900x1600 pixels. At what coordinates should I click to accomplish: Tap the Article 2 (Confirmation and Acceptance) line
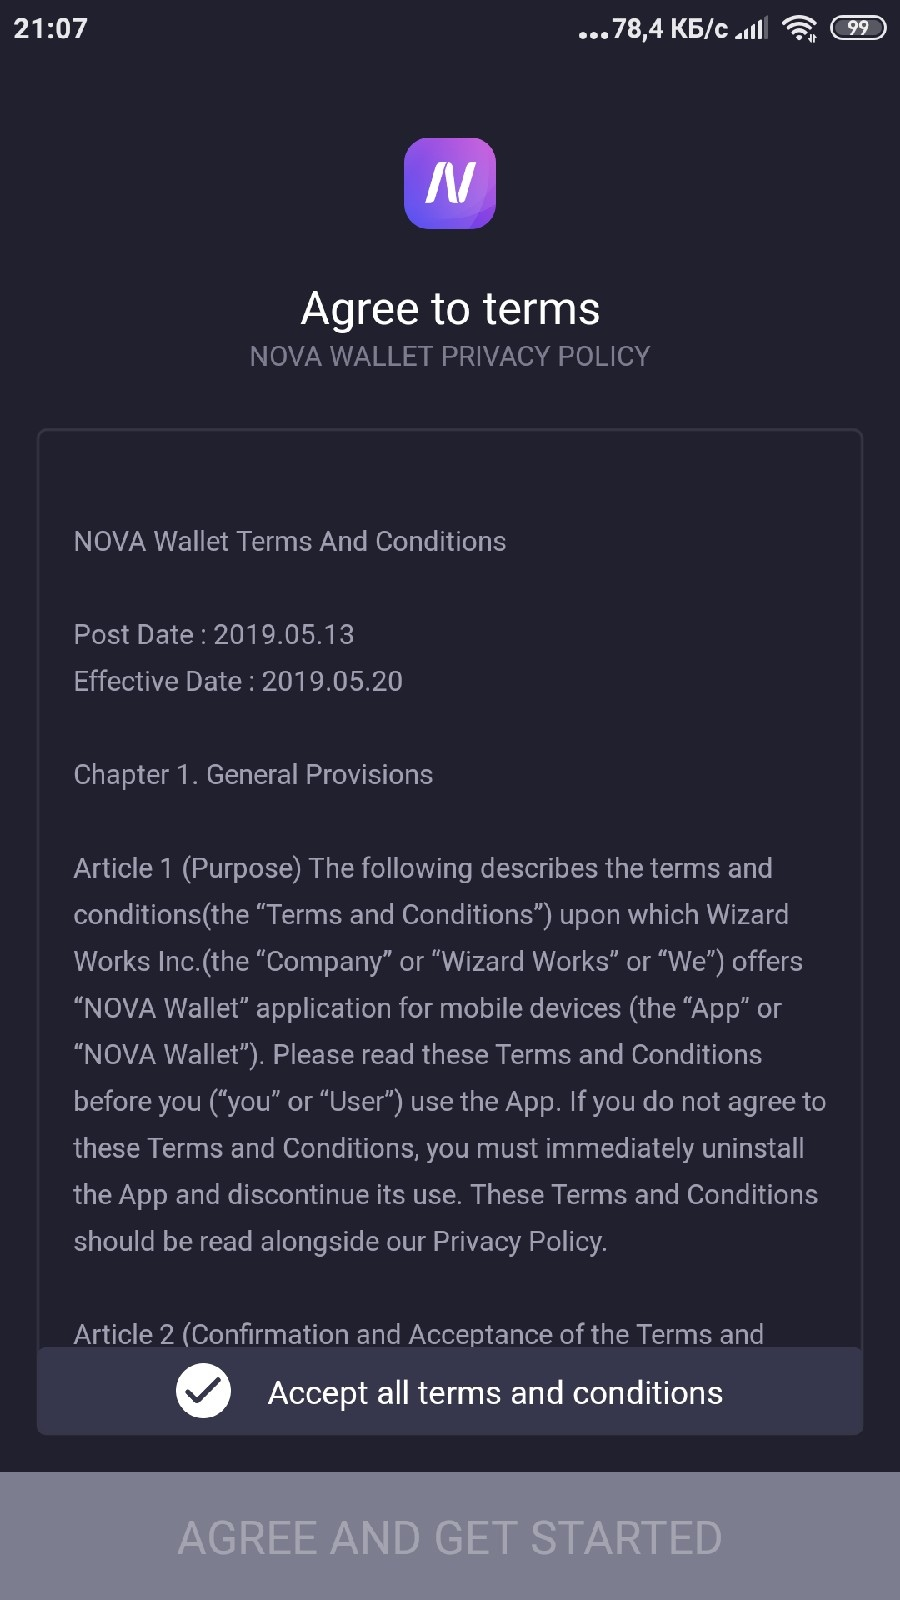[x=418, y=1334]
